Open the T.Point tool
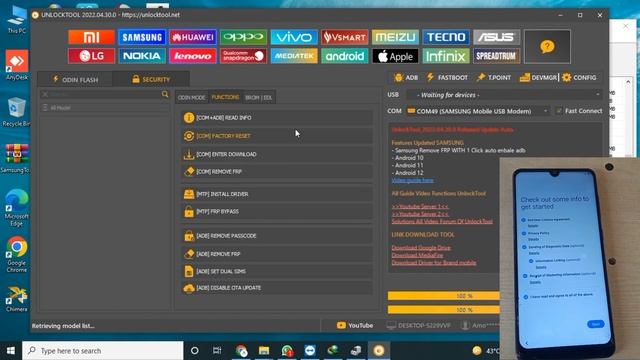 tap(493, 78)
